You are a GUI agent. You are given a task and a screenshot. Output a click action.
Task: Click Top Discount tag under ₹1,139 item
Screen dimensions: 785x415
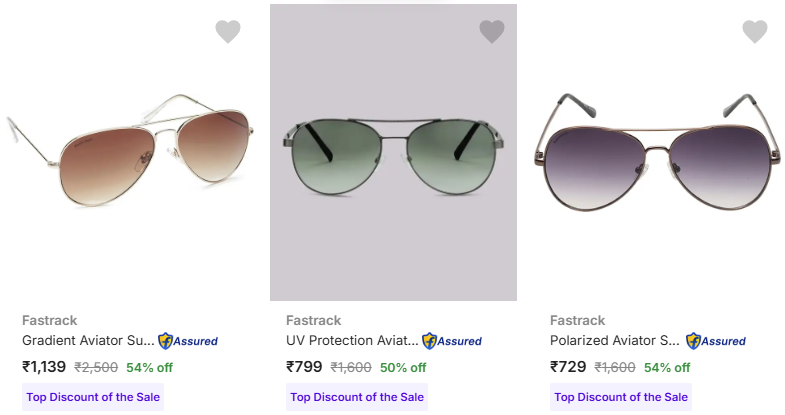click(93, 397)
